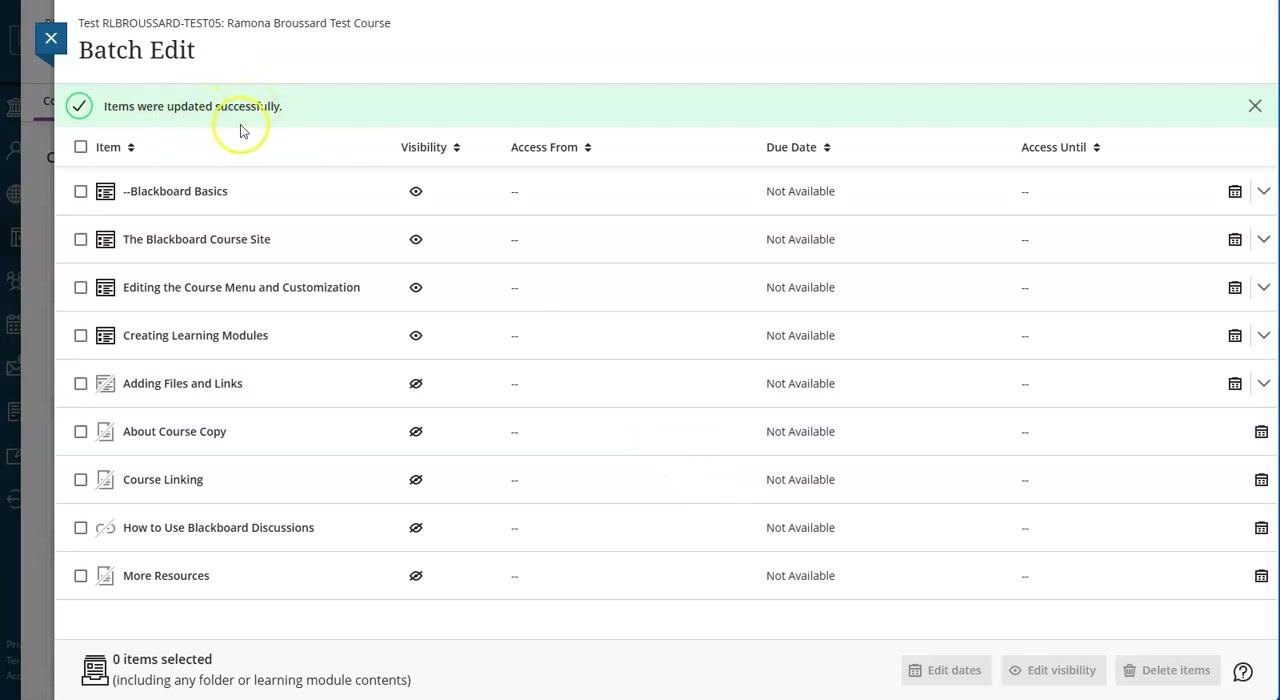Click the Delete items button
The height and width of the screenshot is (700, 1280).
click(x=1167, y=670)
